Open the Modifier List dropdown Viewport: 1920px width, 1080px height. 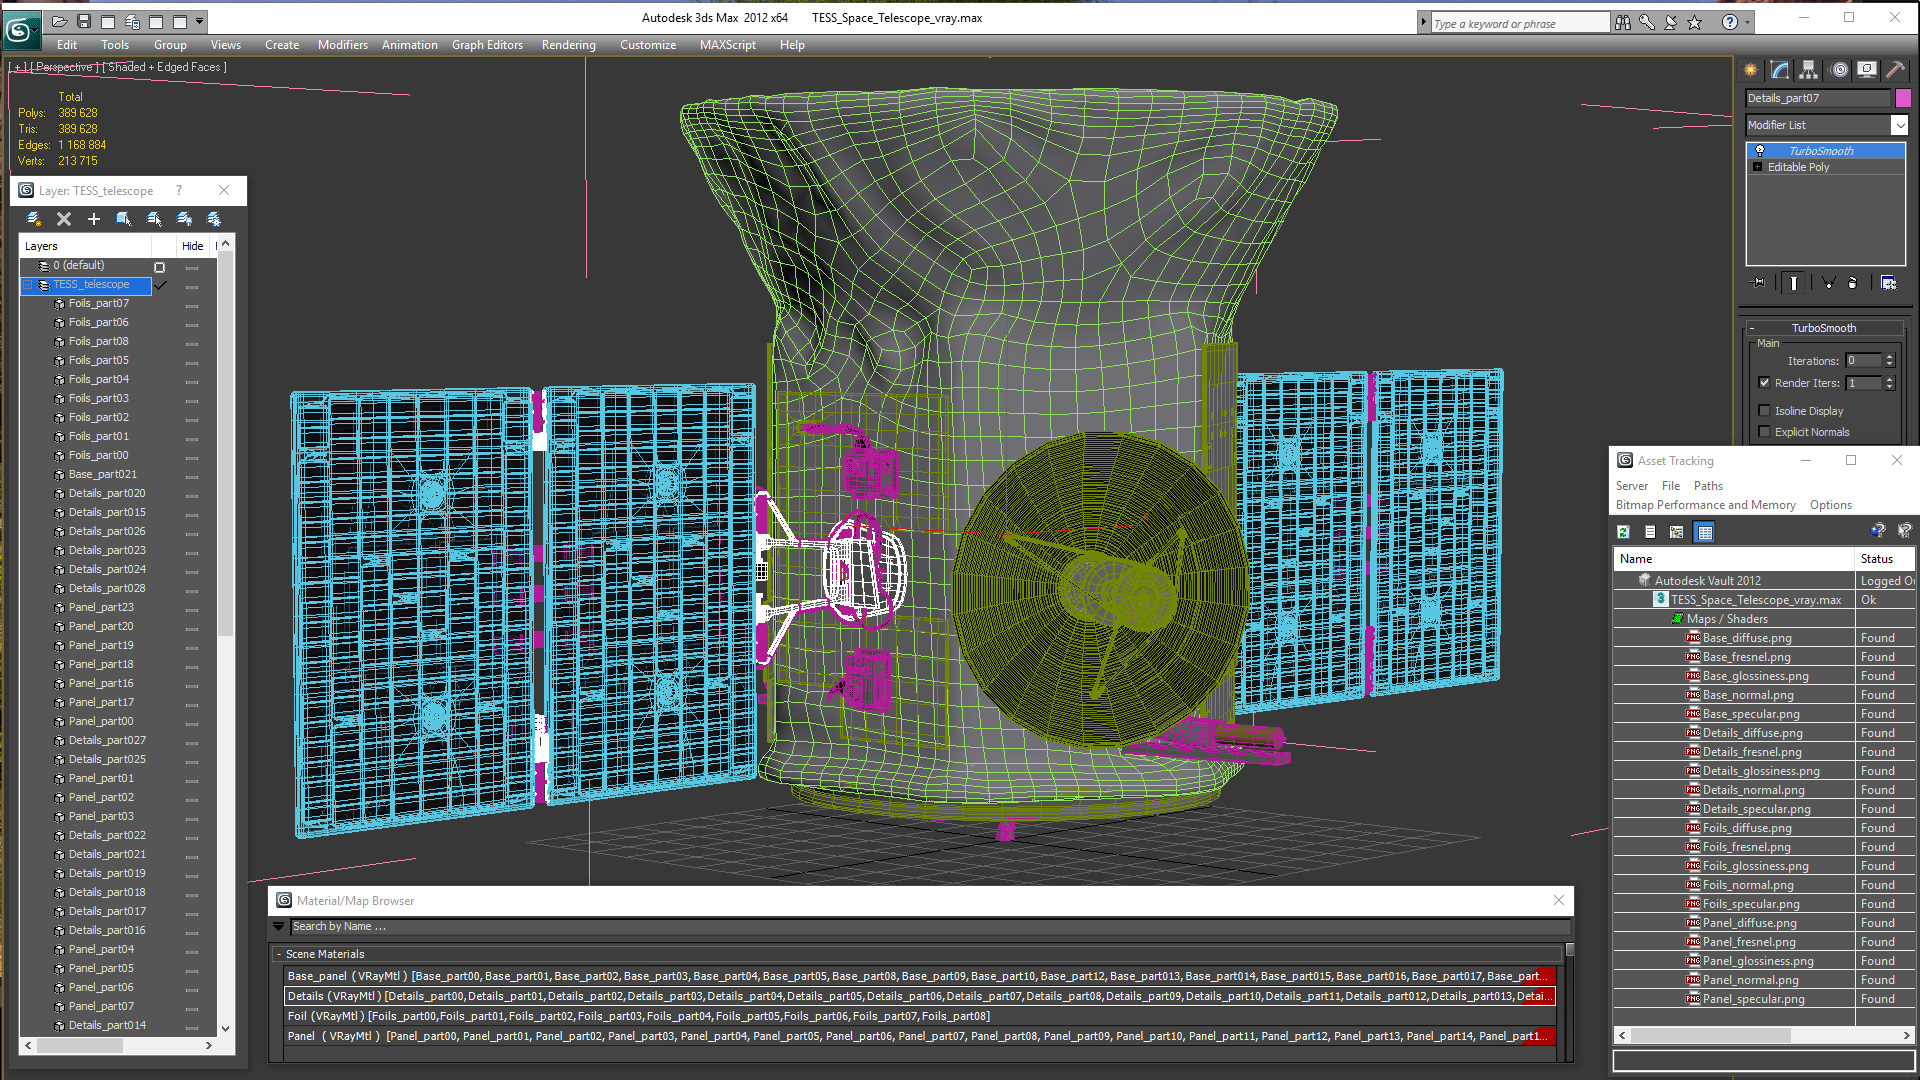[1899, 125]
